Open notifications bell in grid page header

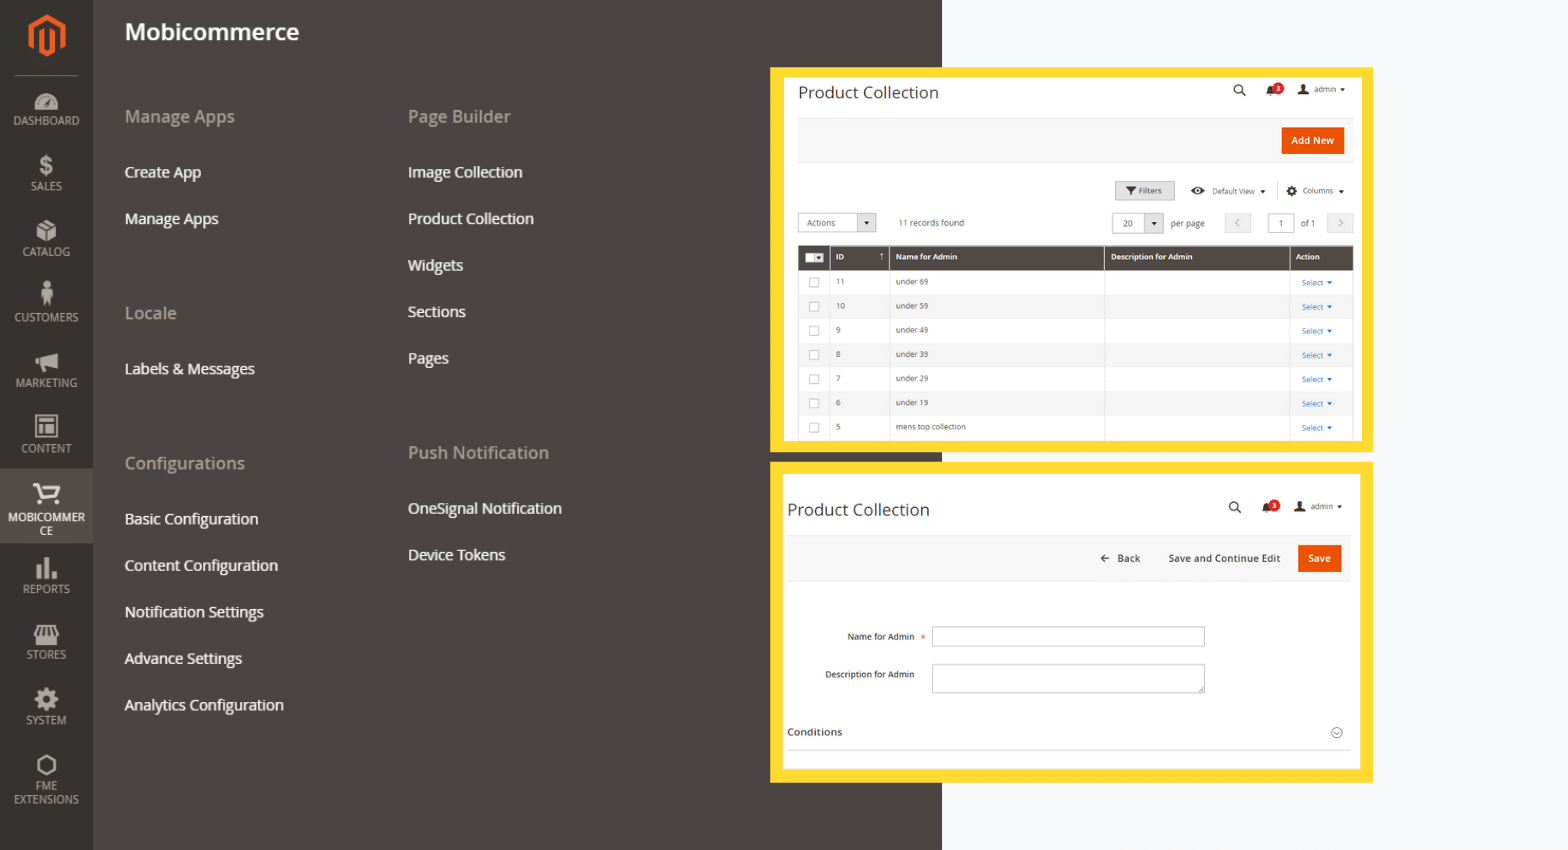point(1273,90)
